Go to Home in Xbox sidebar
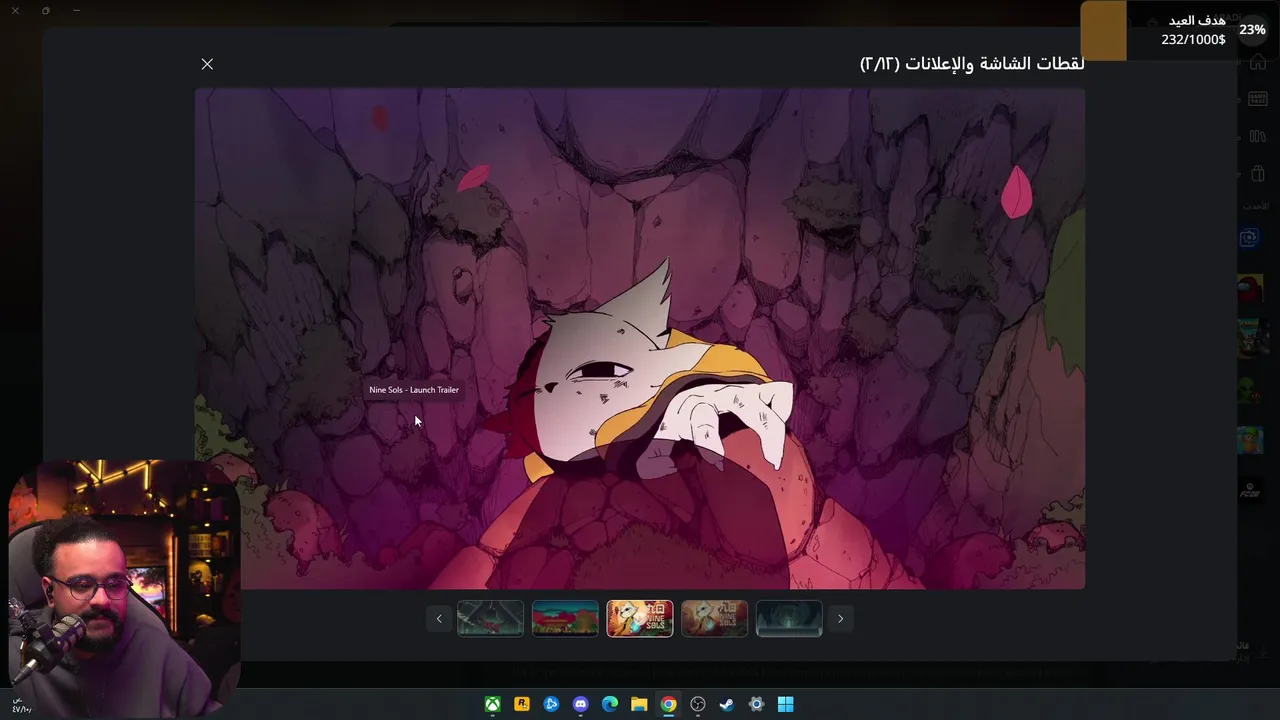The width and height of the screenshot is (1280, 720). [1257, 62]
